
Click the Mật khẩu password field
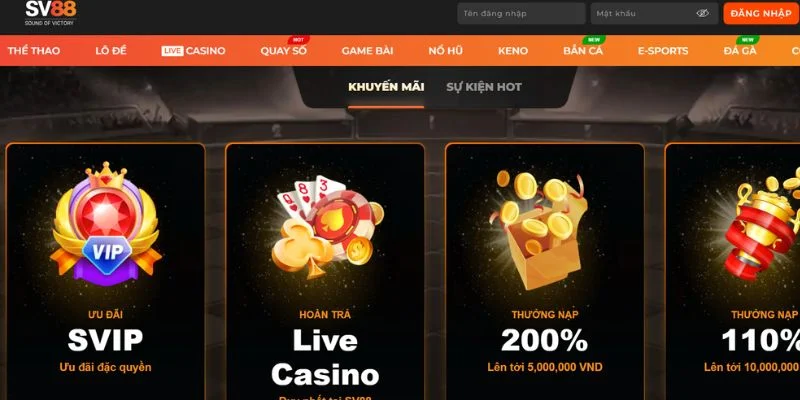(655, 13)
